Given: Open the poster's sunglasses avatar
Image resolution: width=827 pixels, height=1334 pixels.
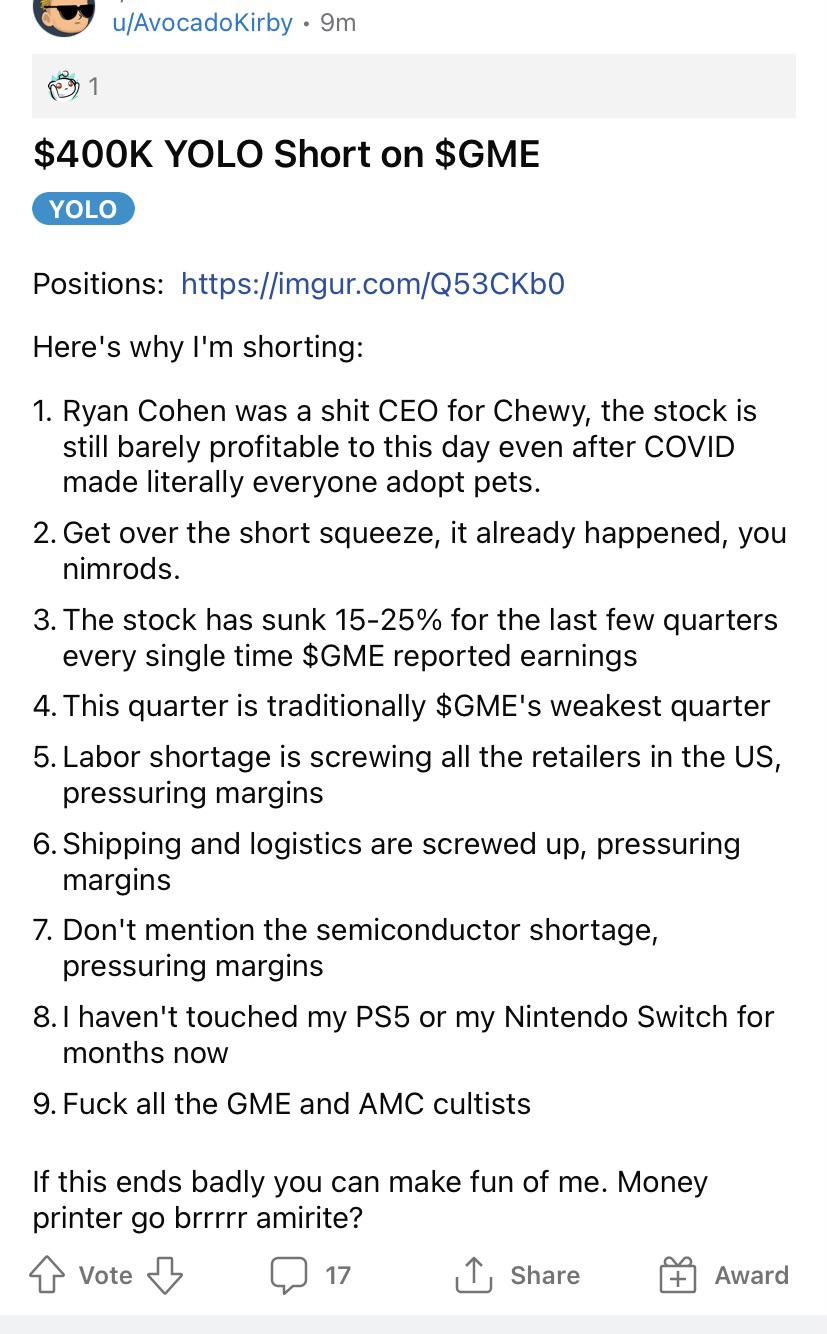Looking at the screenshot, I should (x=64, y=14).
